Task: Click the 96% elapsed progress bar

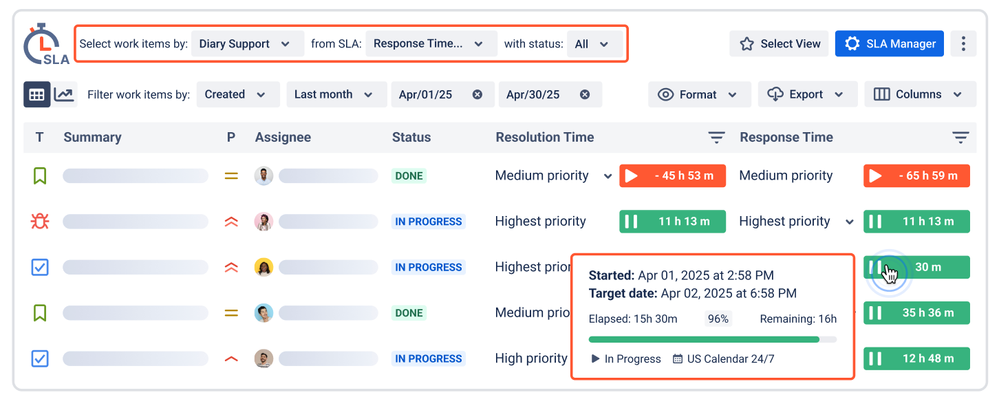Action: [x=712, y=339]
